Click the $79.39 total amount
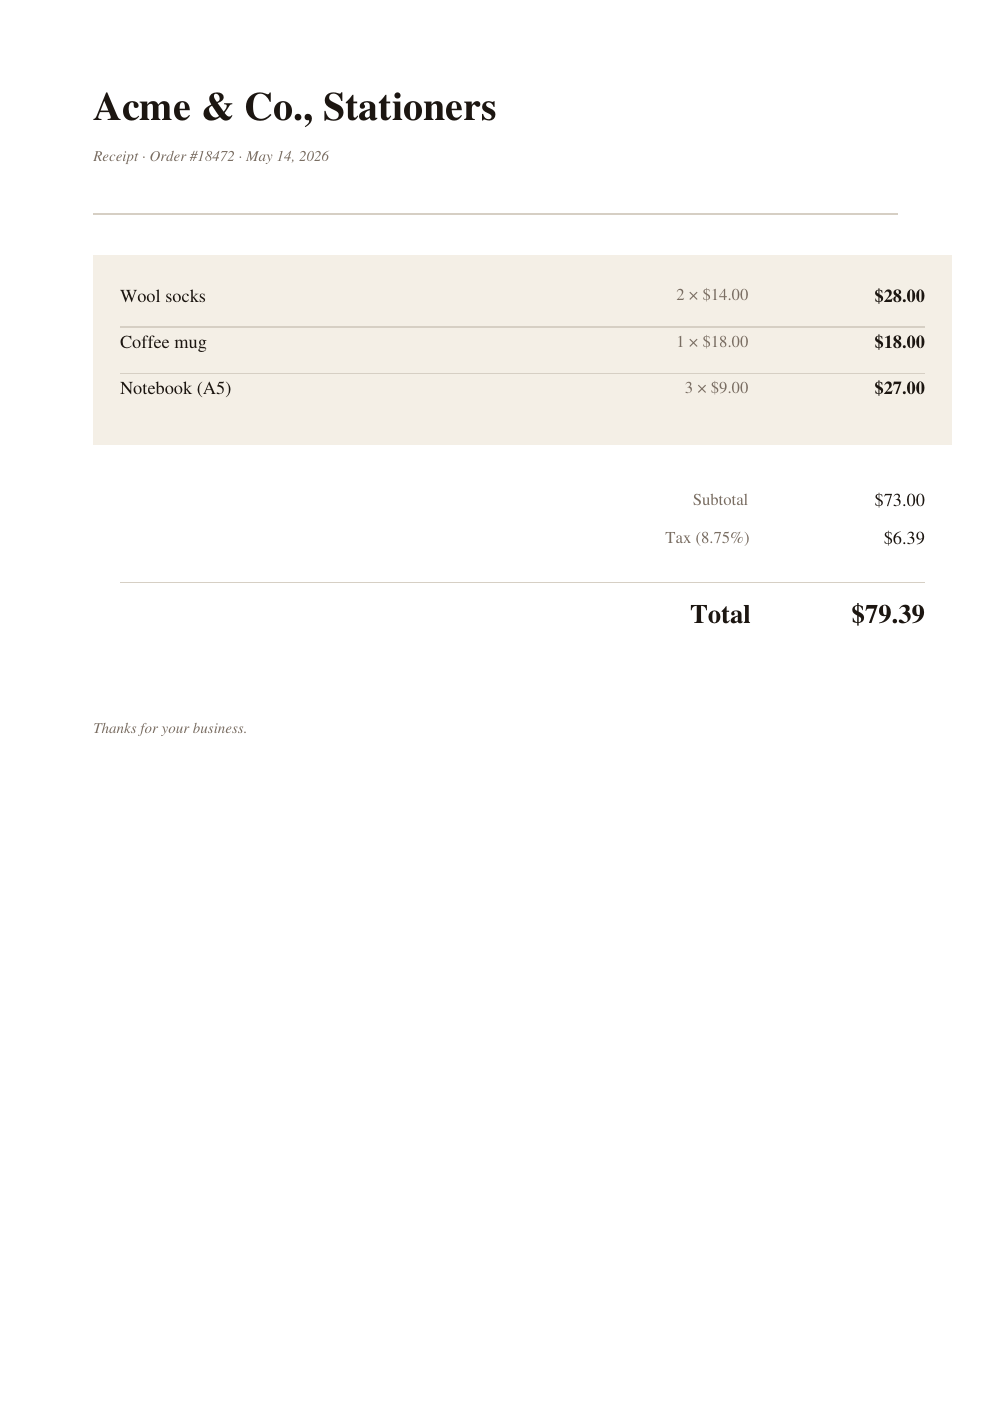 [x=888, y=614]
